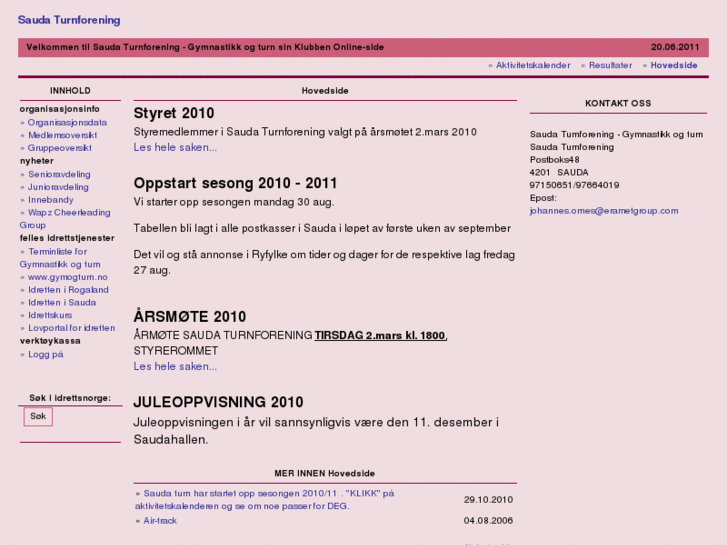
Task: Open the Idrettskurs sidebar link
Action: 50,315
